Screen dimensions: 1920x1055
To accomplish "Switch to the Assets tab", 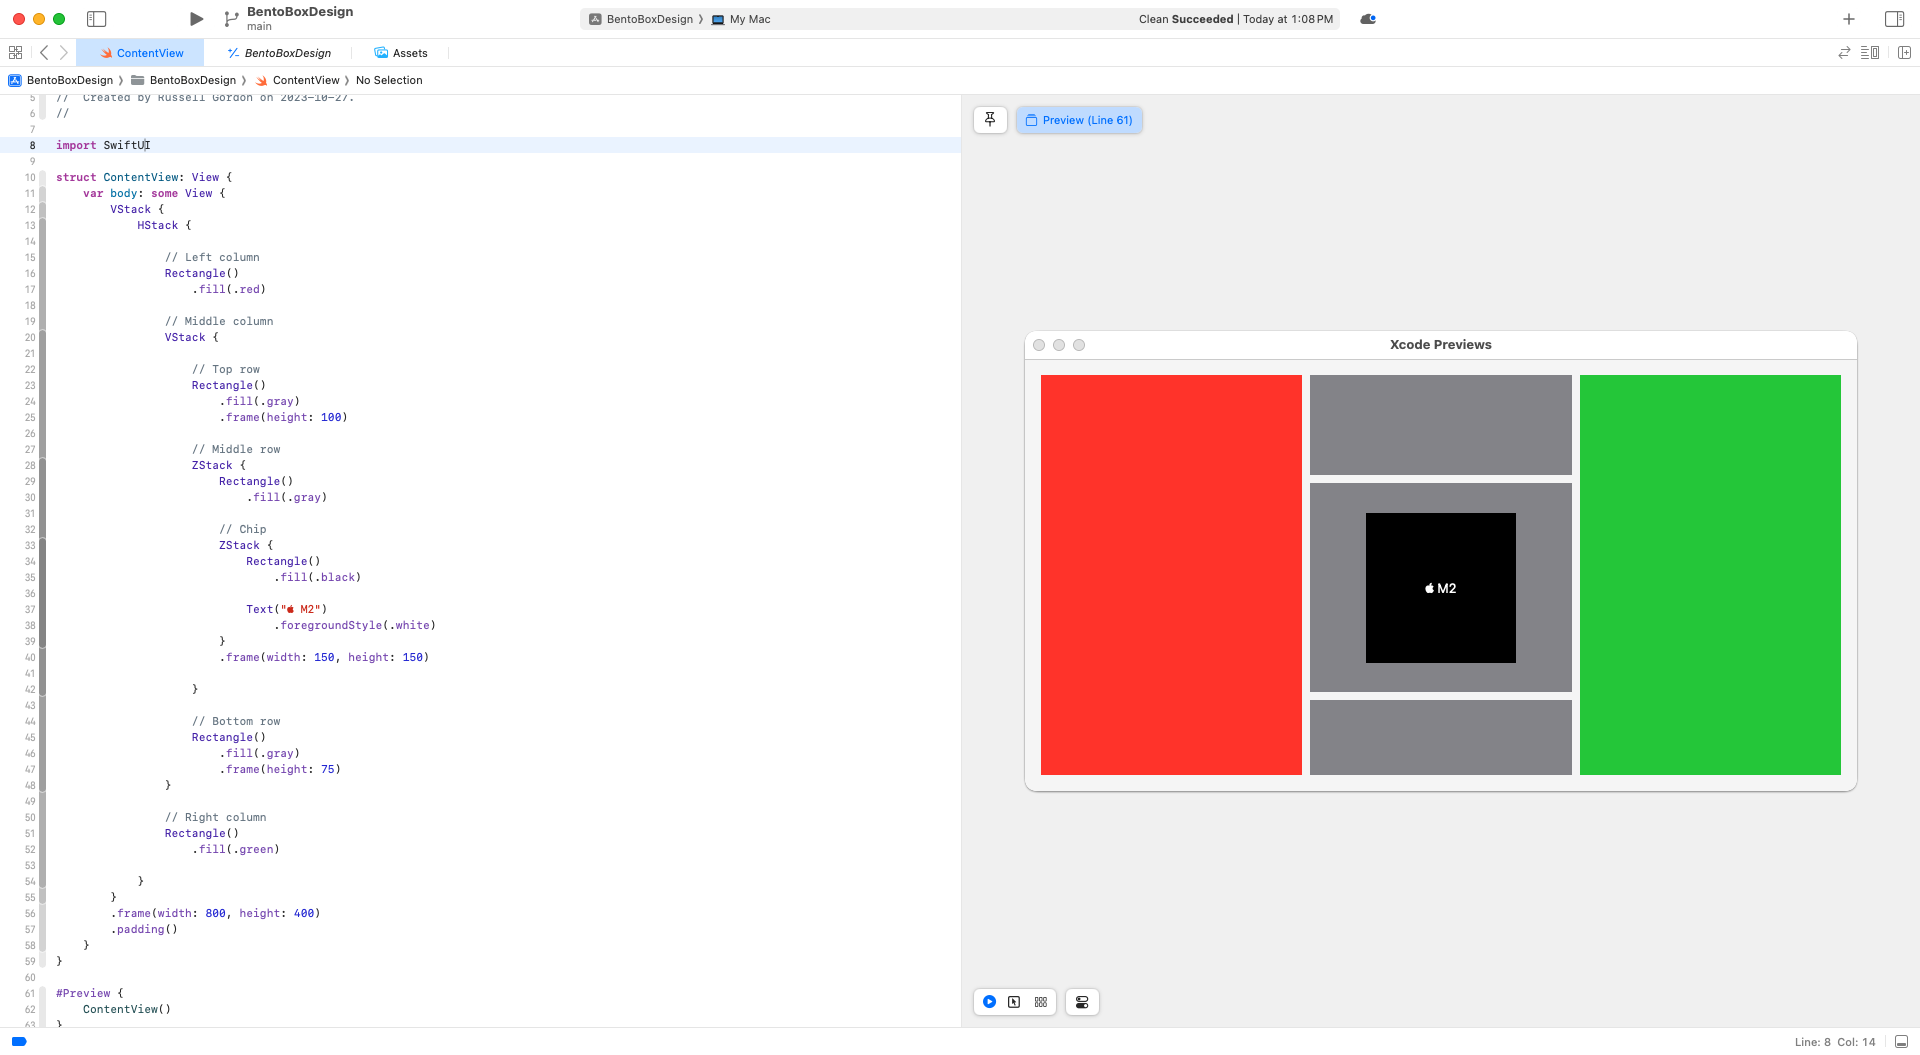I will (401, 53).
